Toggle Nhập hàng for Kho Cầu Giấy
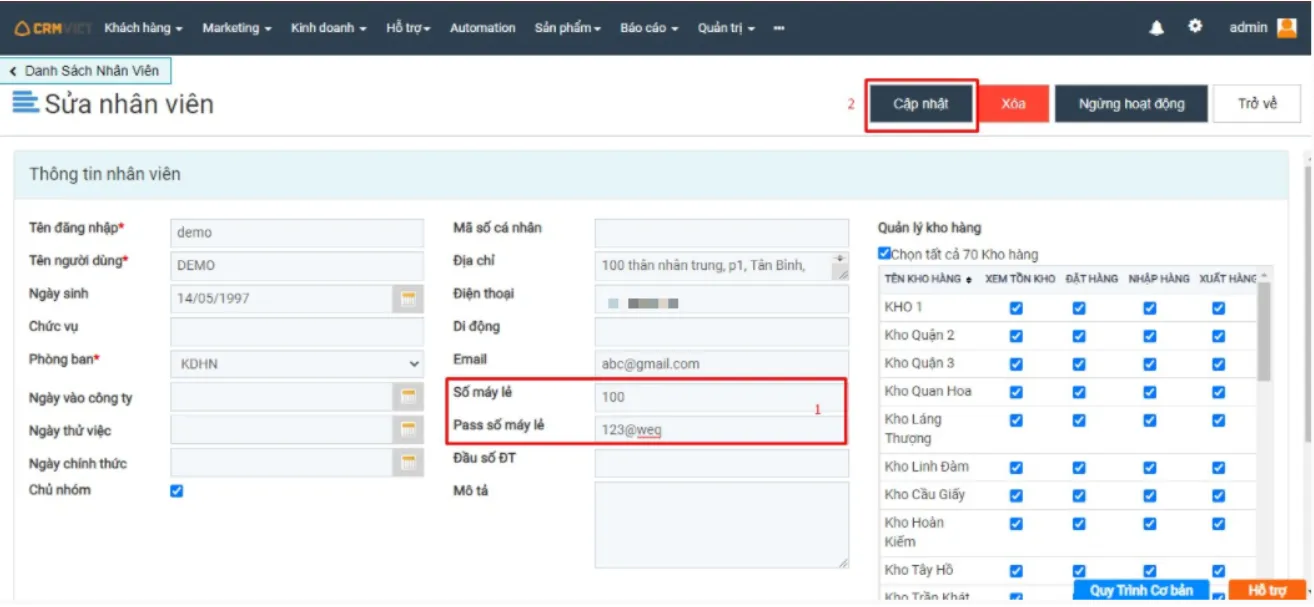This screenshot has width=1314, height=607. (1150, 495)
